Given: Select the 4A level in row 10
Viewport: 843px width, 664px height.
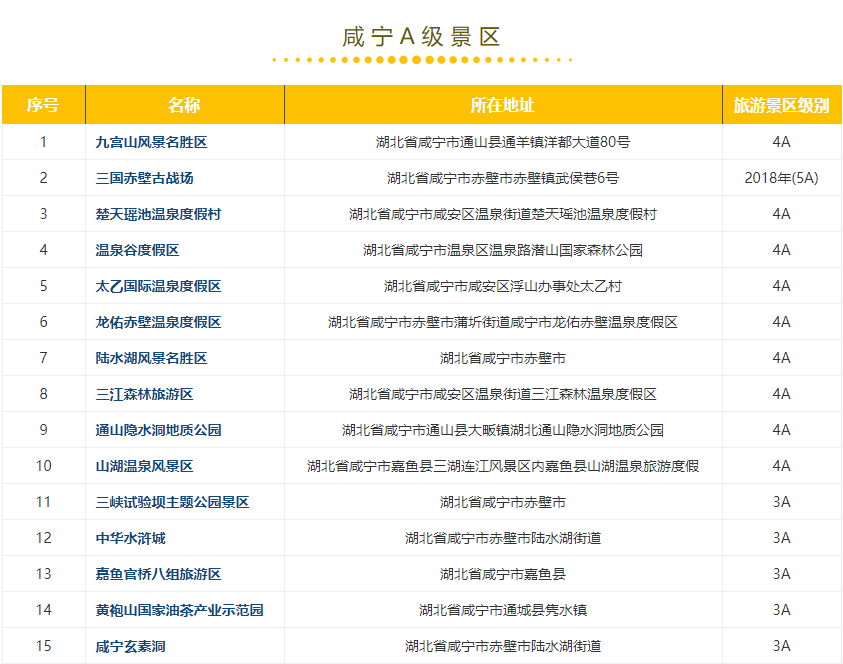Looking at the screenshot, I should click(x=781, y=466).
